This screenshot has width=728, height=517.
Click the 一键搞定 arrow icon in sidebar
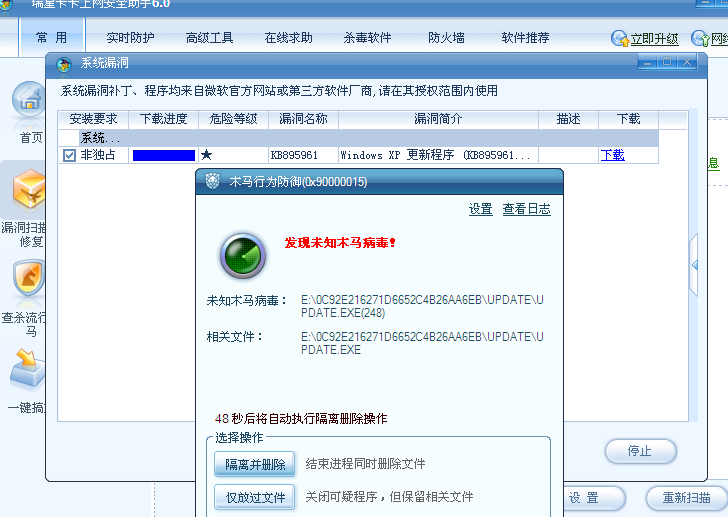[x=28, y=368]
